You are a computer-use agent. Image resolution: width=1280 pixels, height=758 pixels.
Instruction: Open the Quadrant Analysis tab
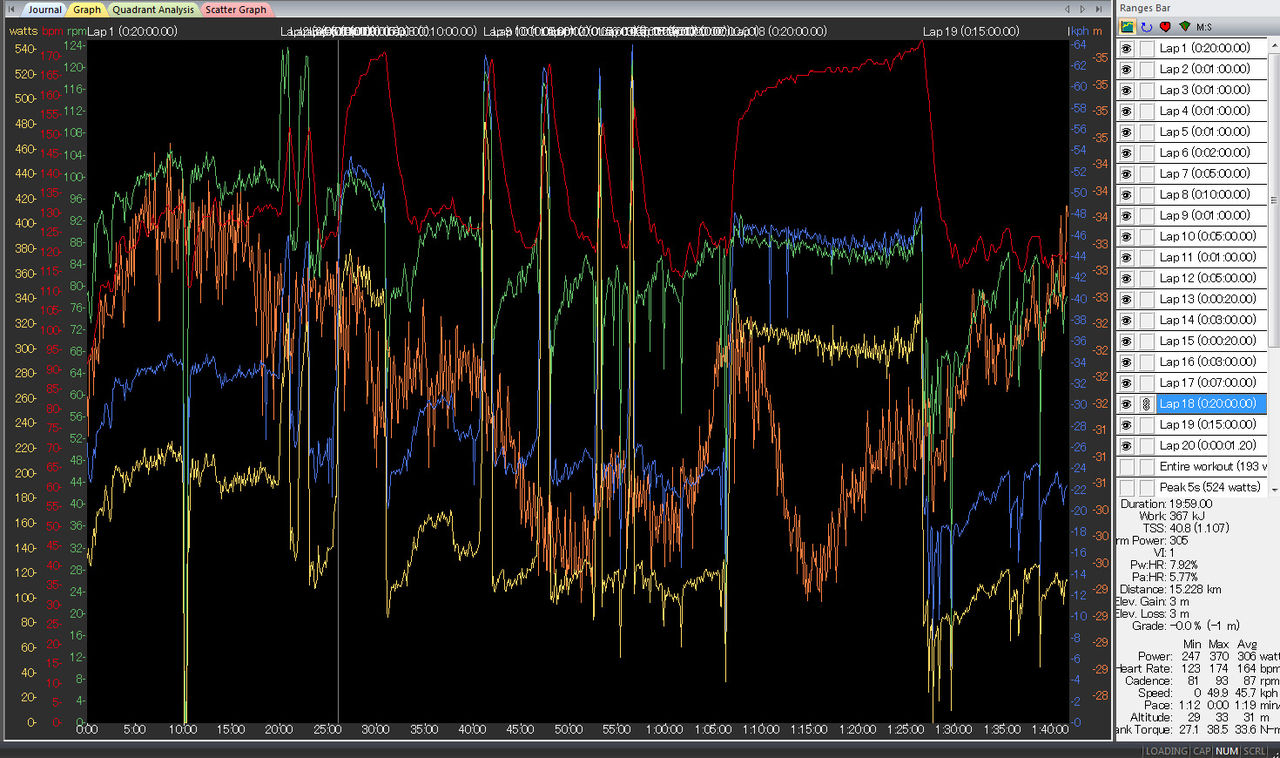(x=153, y=9)
